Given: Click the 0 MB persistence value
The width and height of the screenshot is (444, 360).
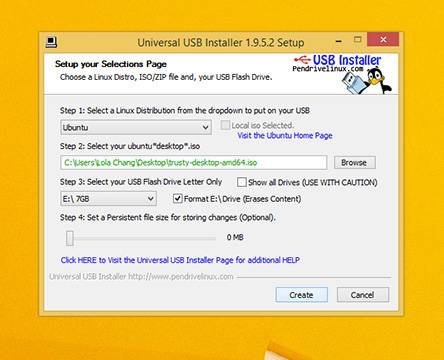Looking at the screenshot, I should (235, 237).
